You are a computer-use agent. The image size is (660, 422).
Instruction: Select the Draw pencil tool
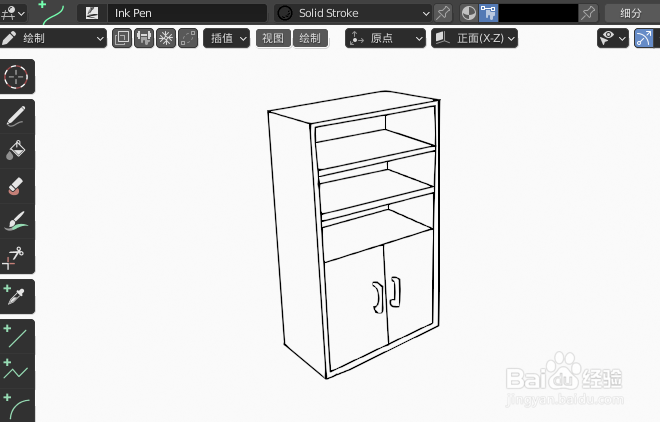click(x=17, y=117)
